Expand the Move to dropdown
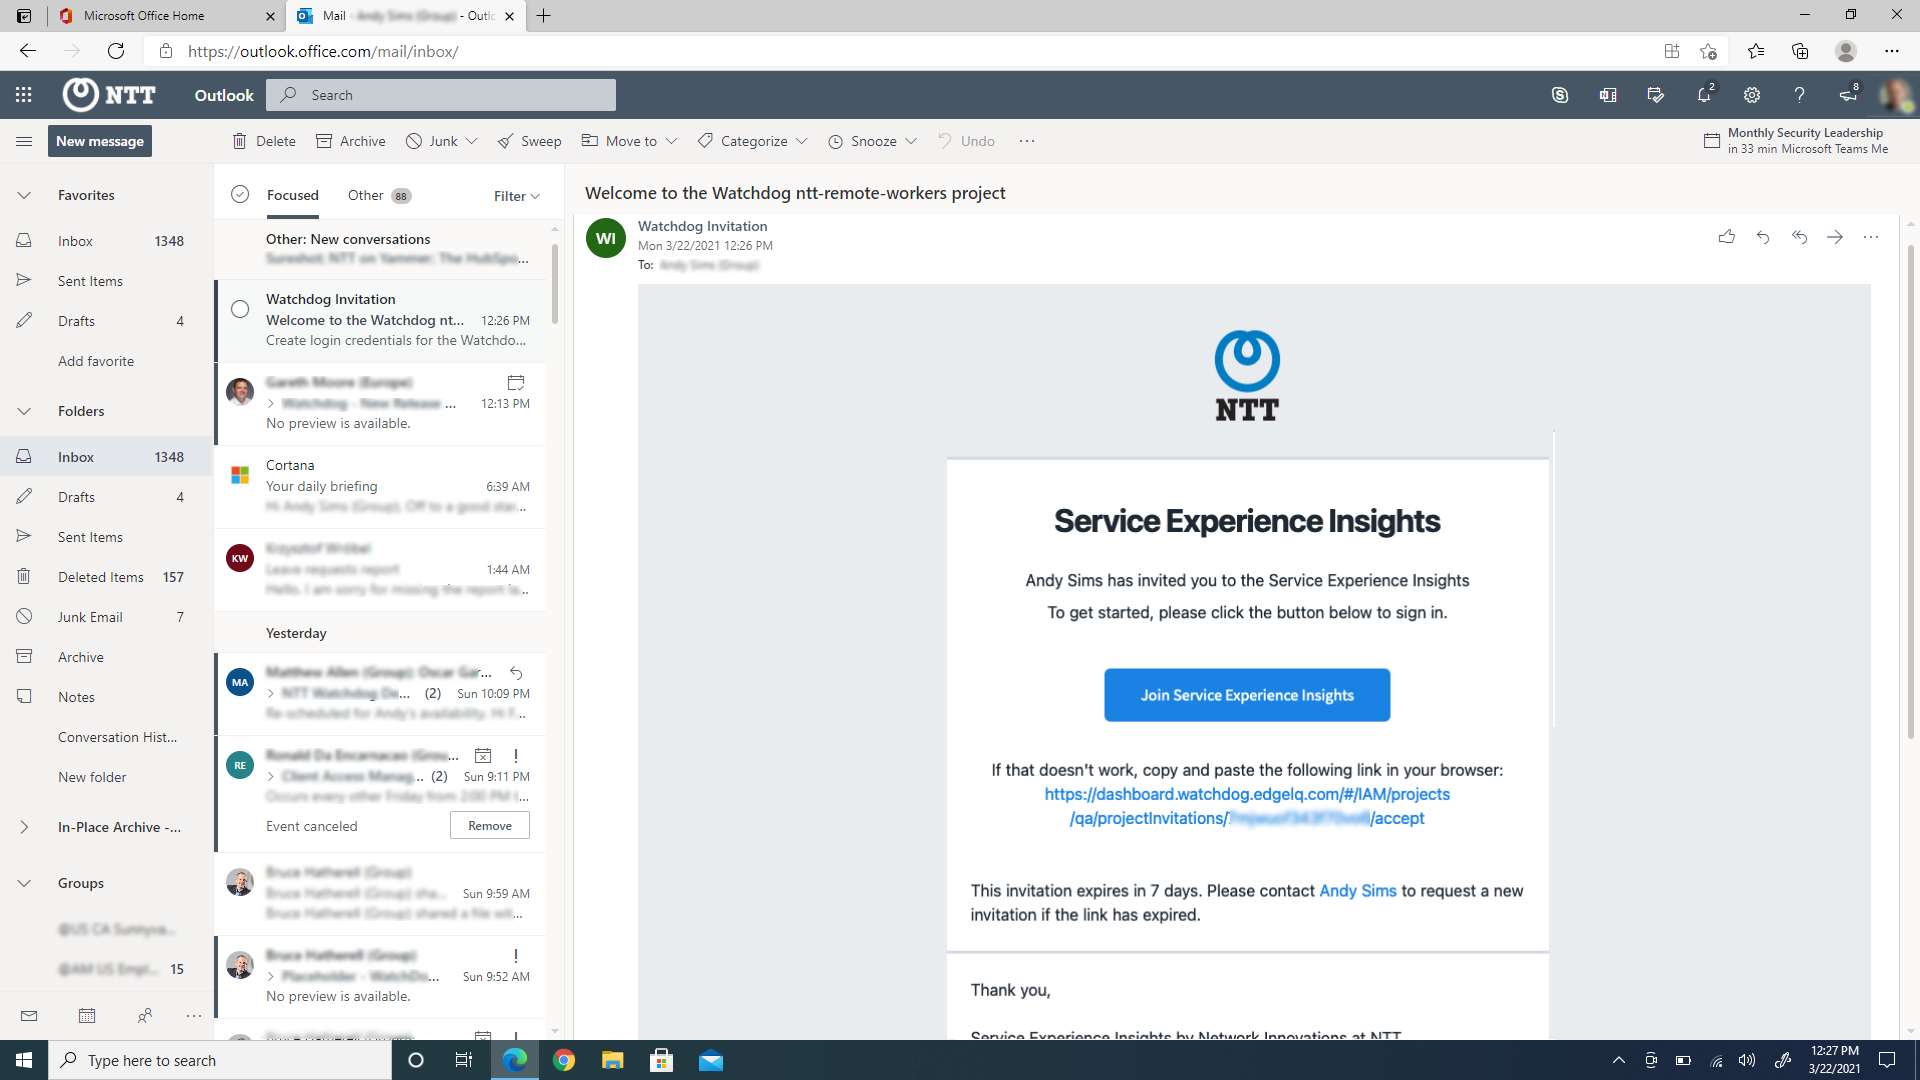 [x=671, y=141]
